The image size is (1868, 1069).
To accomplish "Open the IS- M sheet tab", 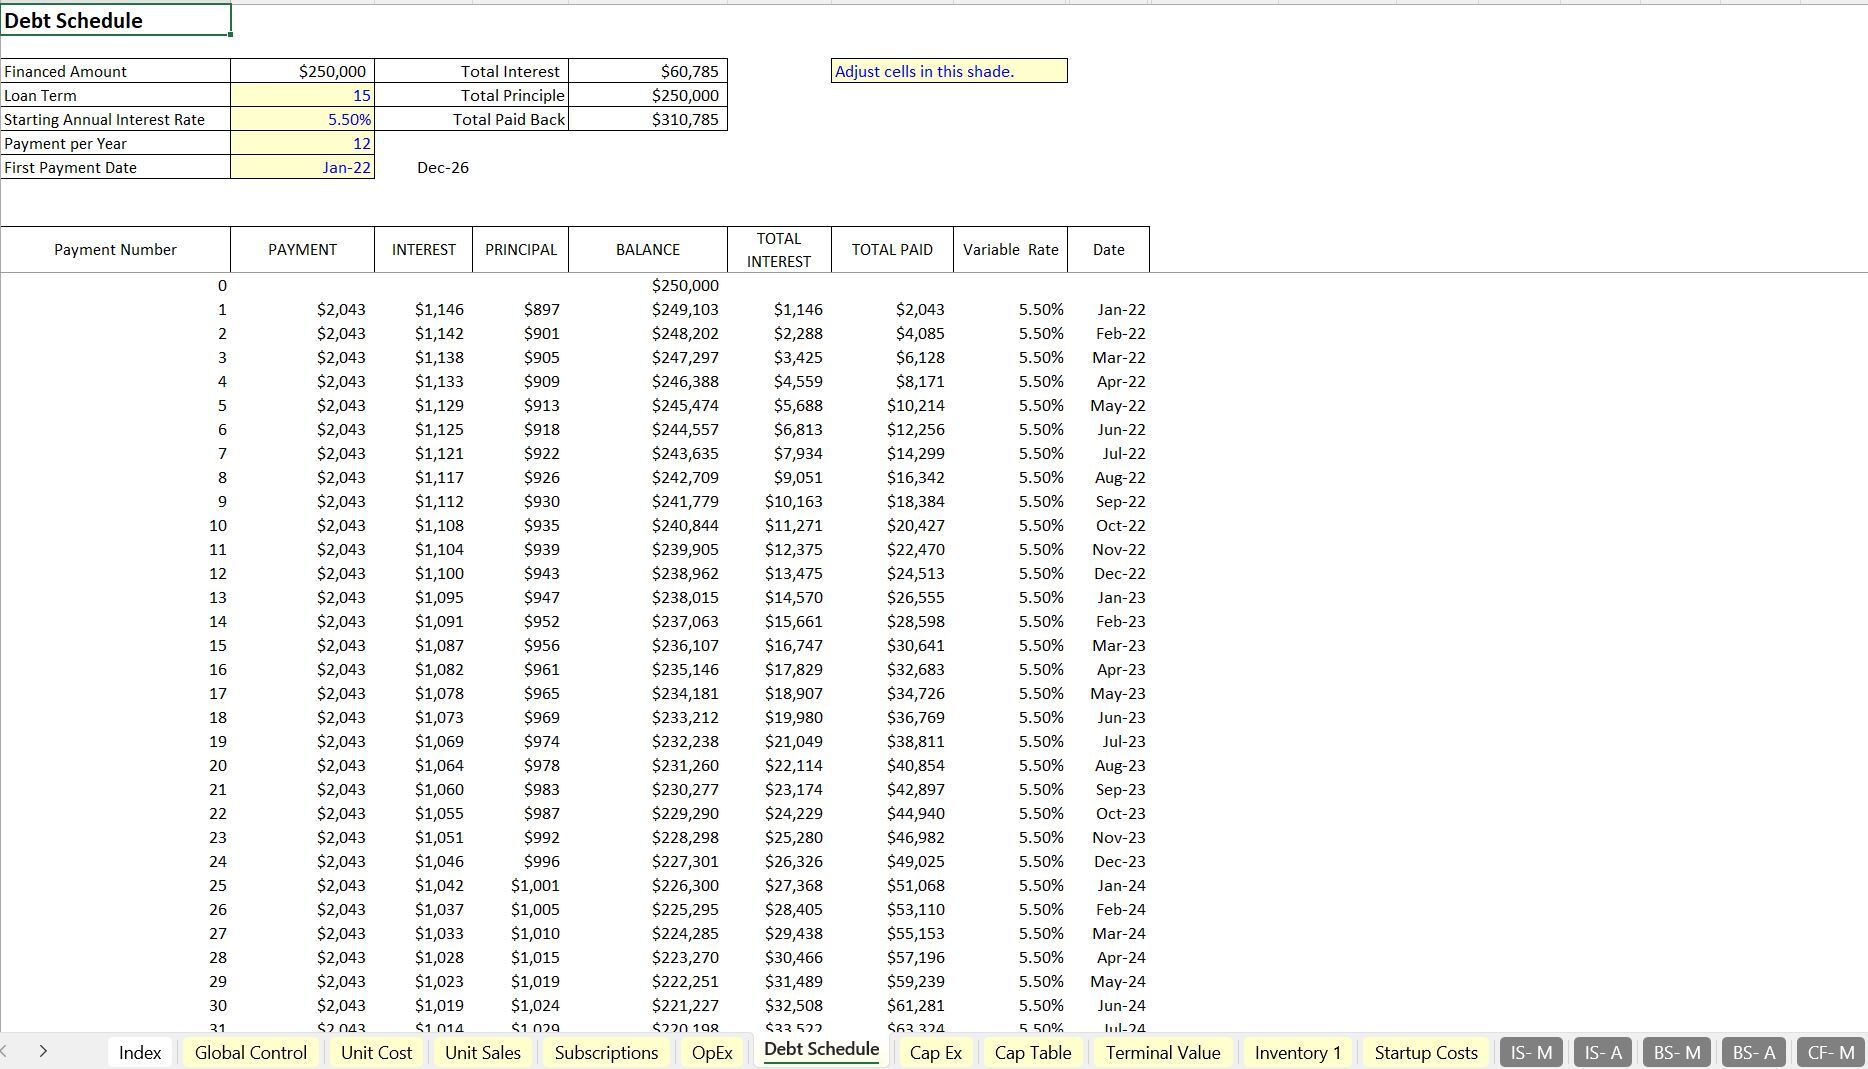I will [1531, 1052].
